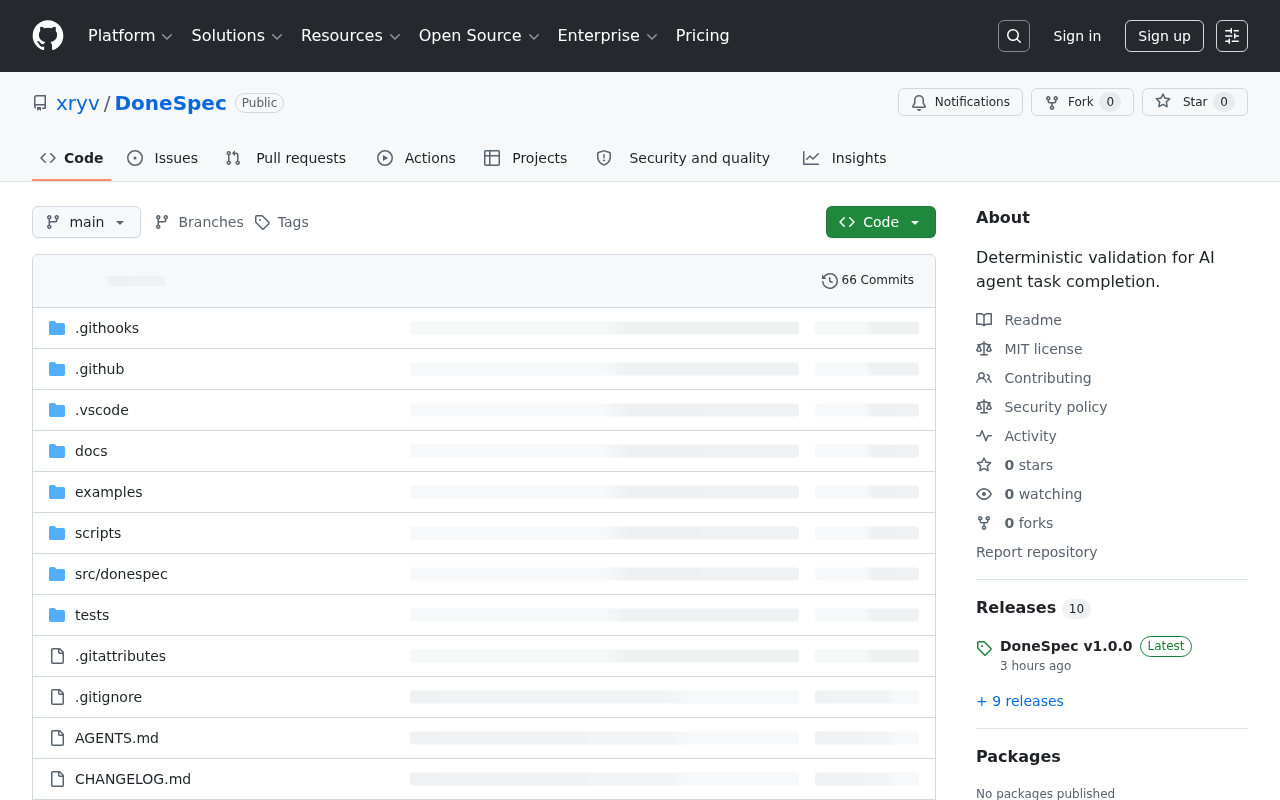The width and height of the screenshot is (1280, 800).
Task: Click the tests folder icon
Action: (x=57, y=615)
